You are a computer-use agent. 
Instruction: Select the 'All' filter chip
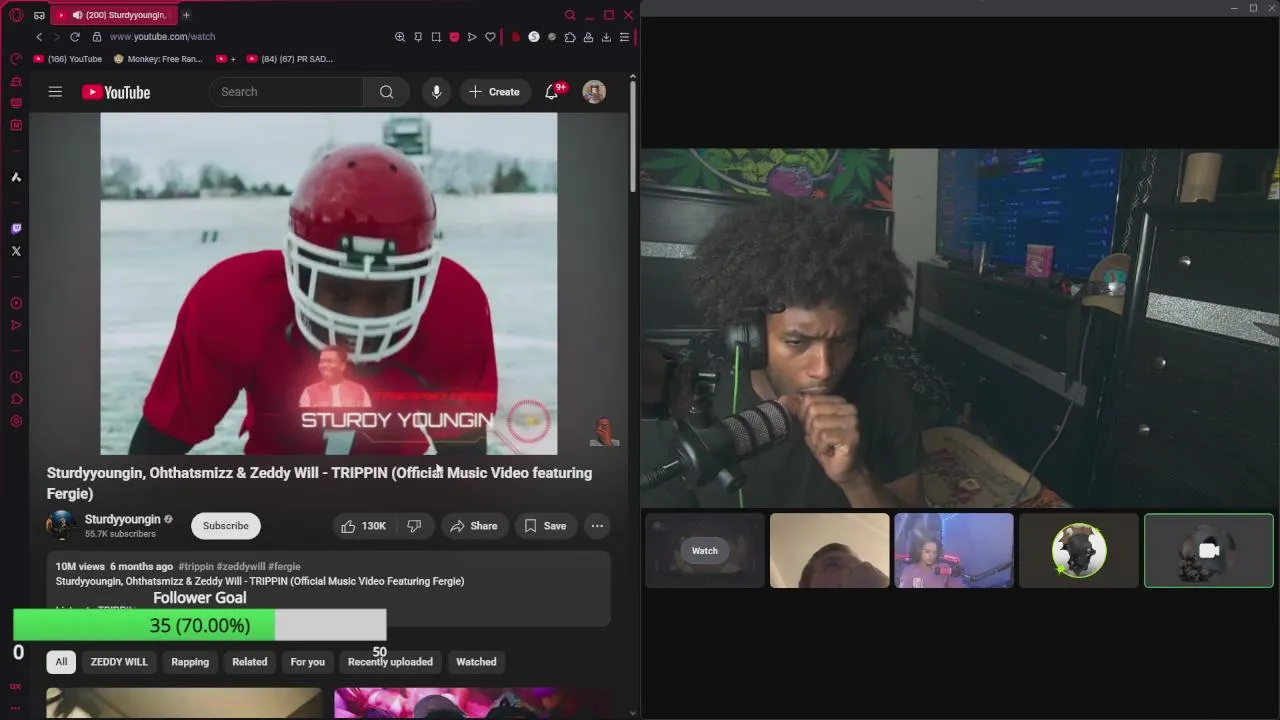point(61,662)
